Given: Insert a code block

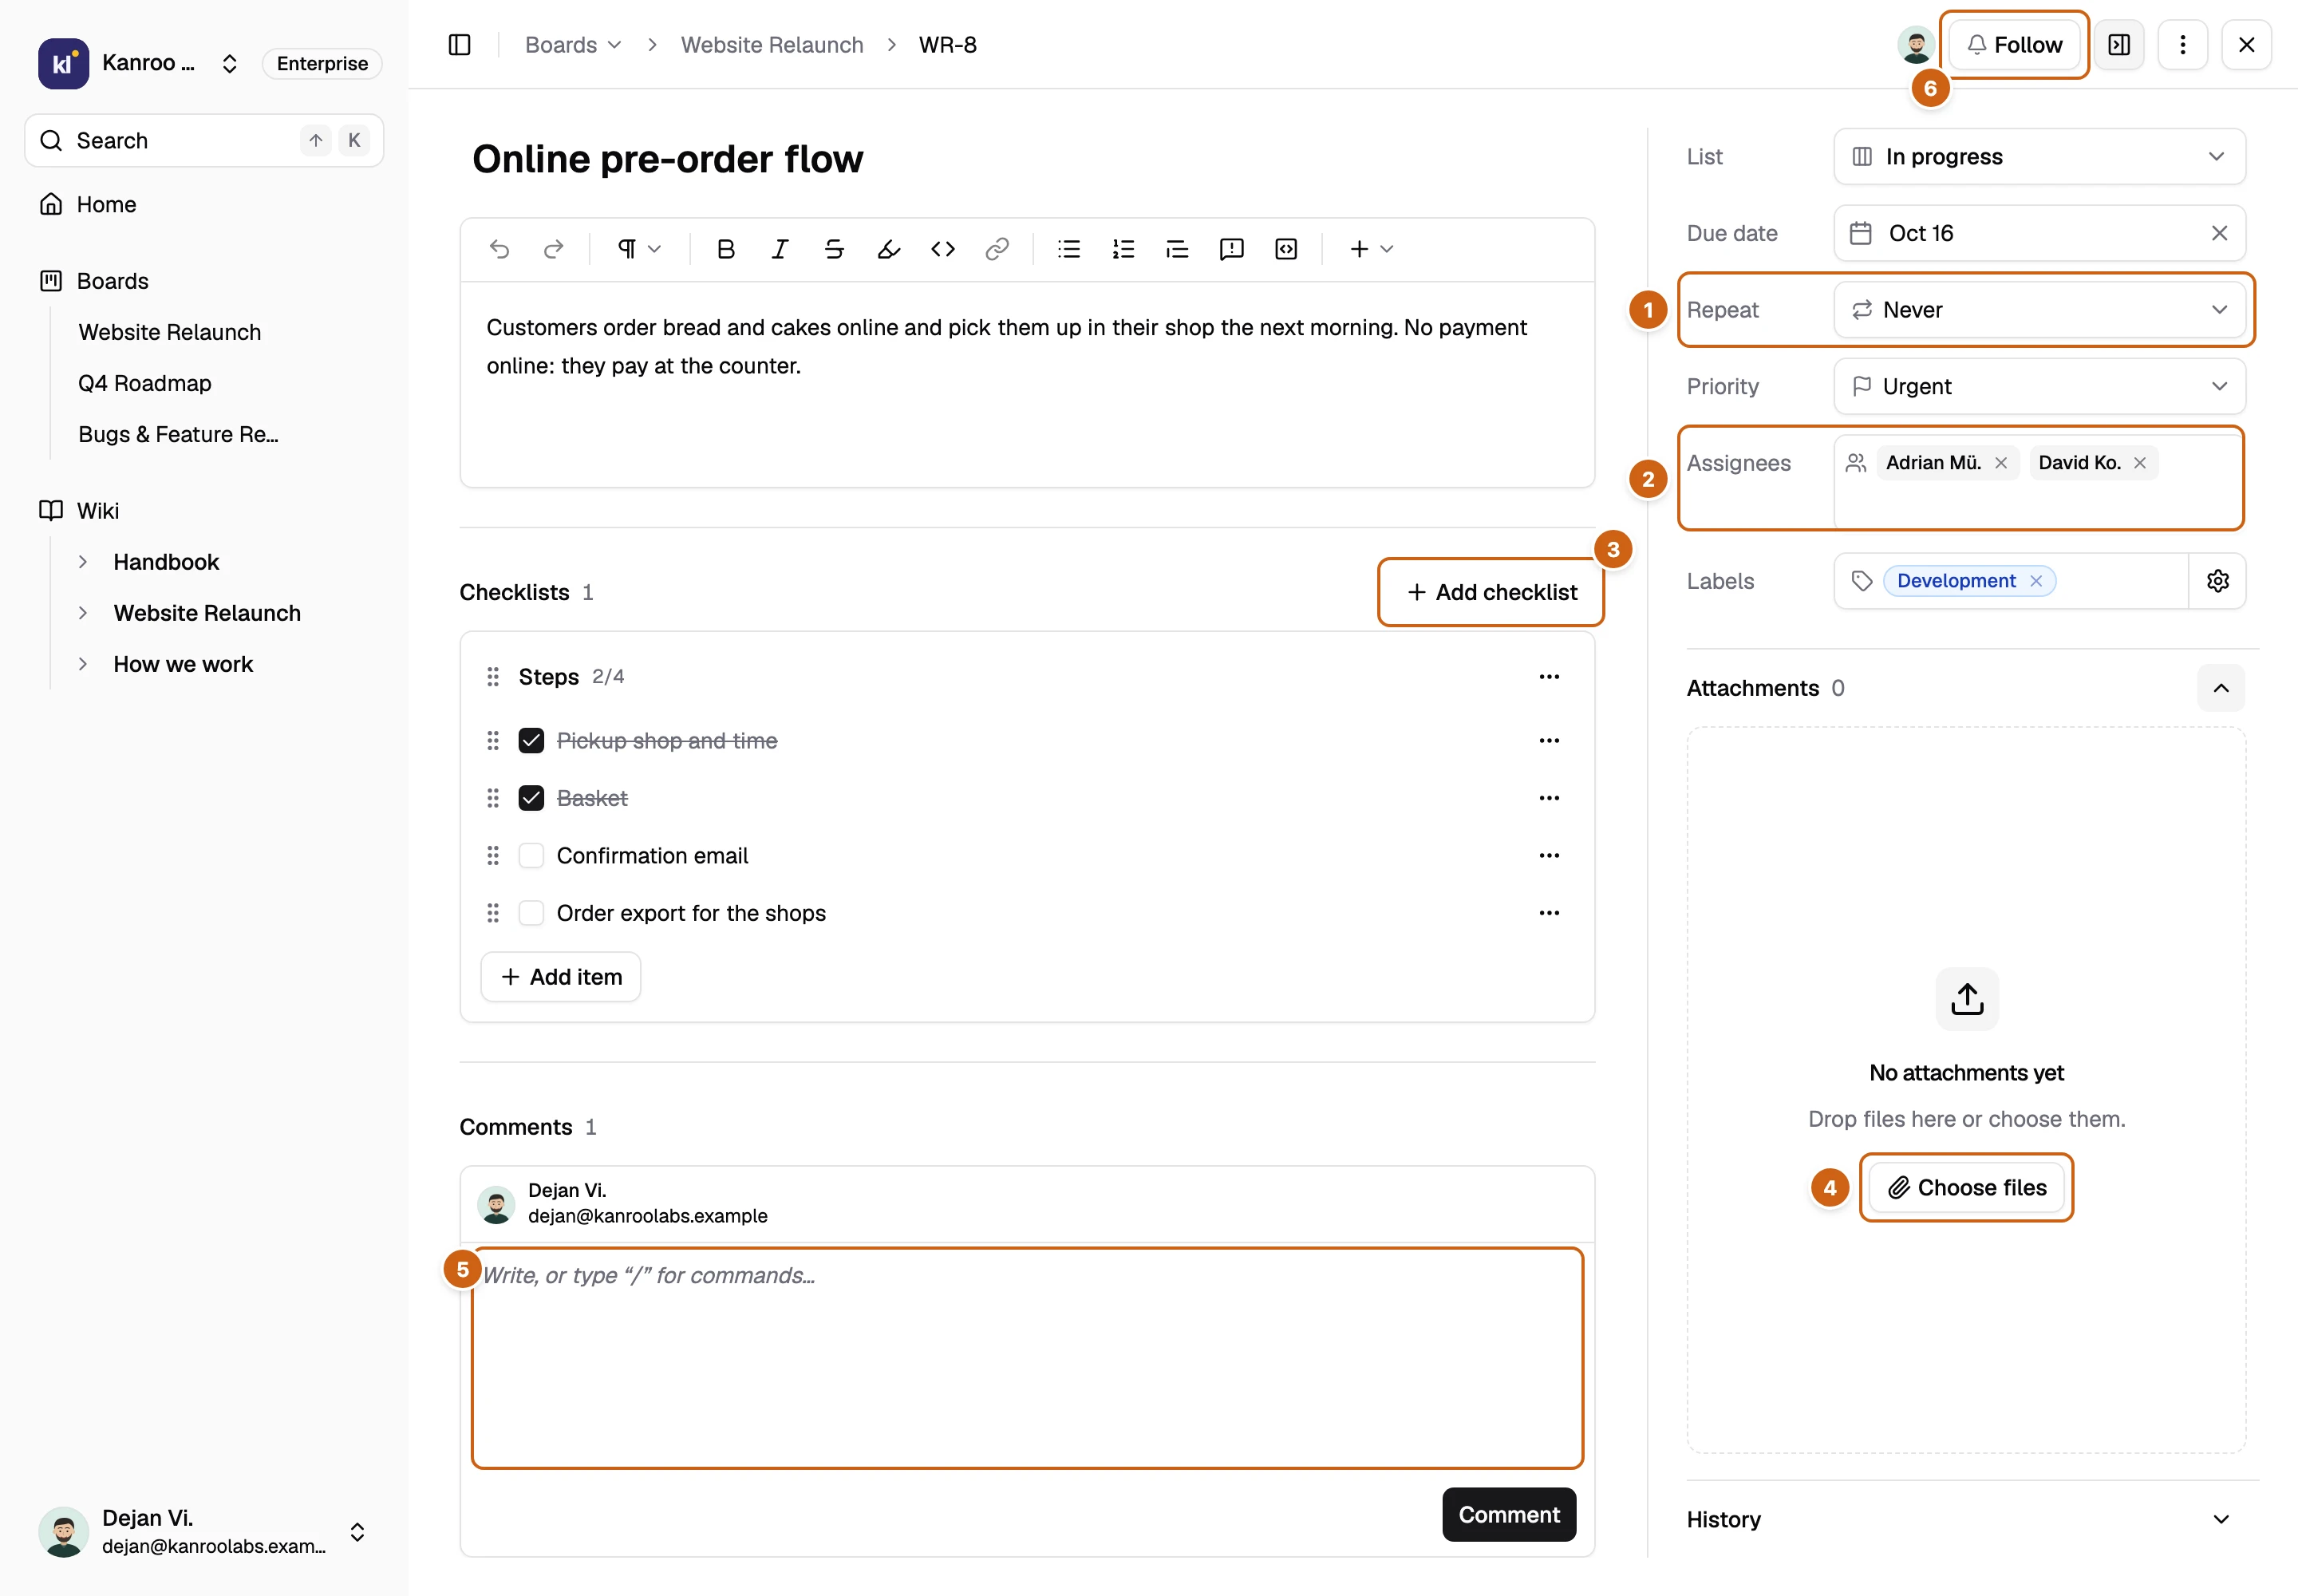Looking at the screenshot, I should 1286,249.
